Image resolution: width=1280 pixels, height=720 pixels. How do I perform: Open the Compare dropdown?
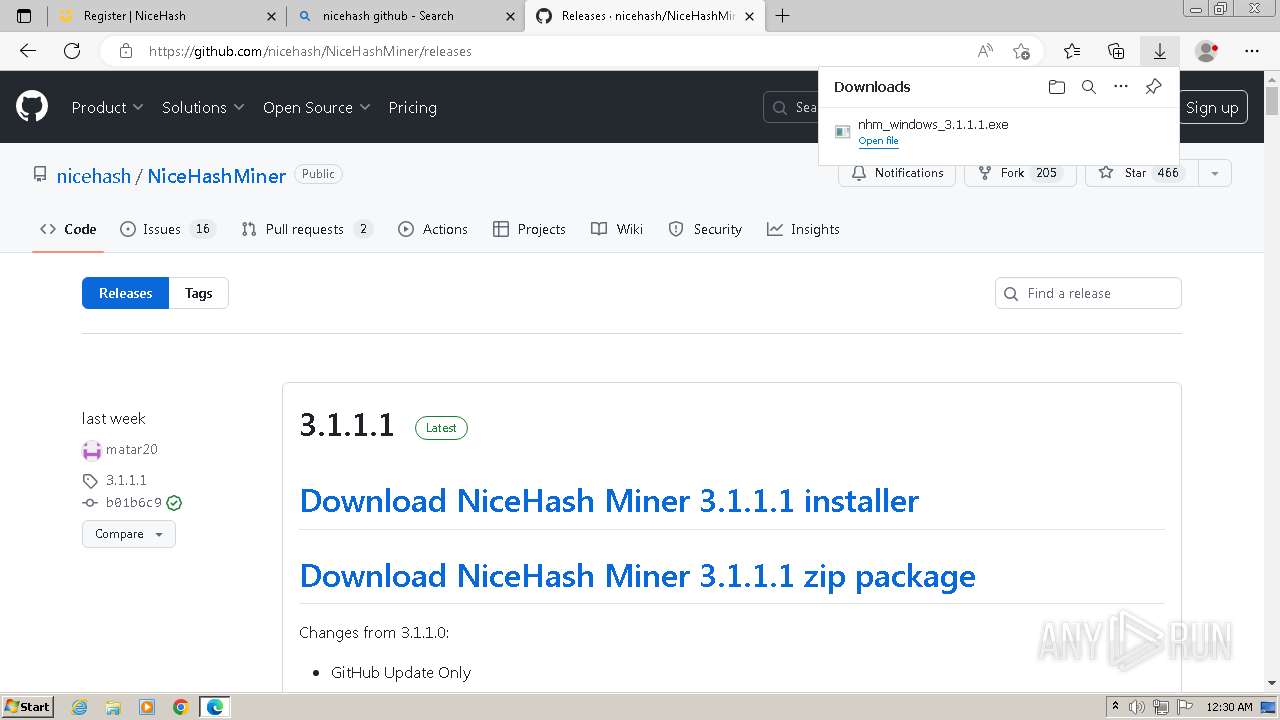coord(128,534)
